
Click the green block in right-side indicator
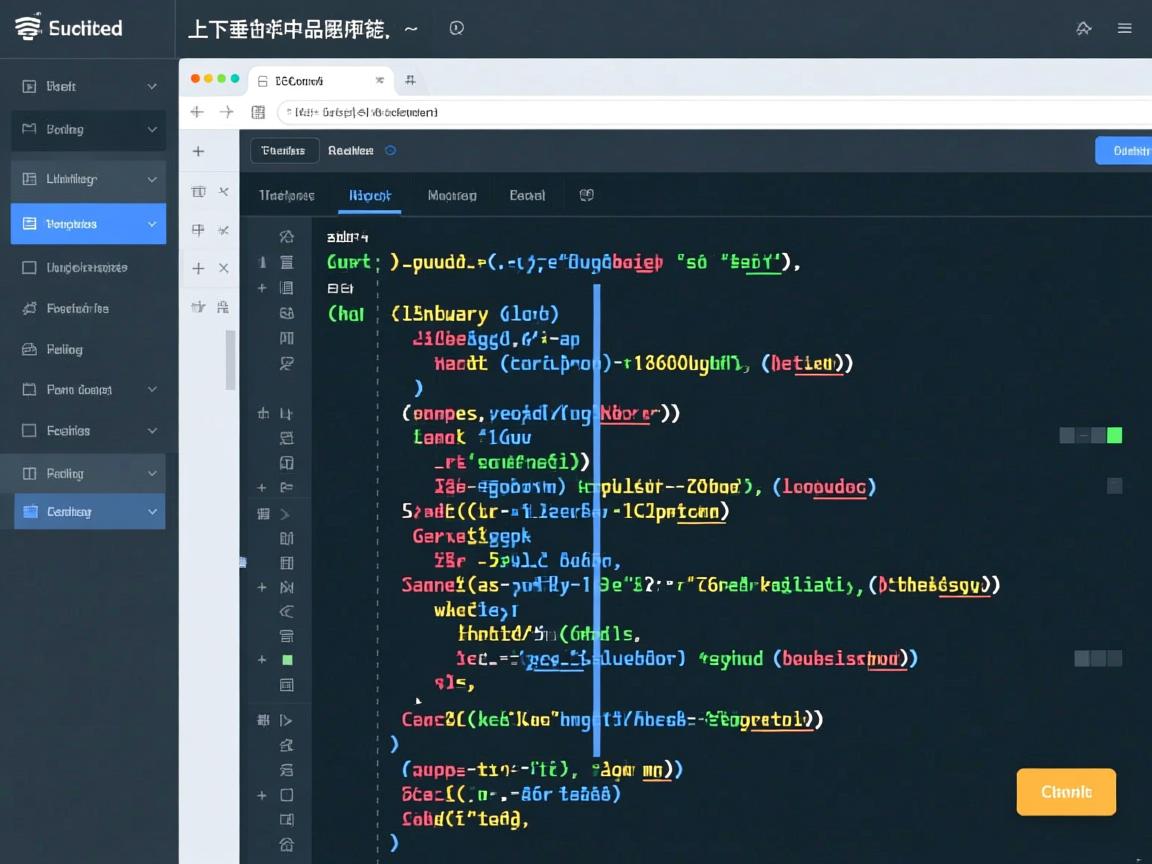[1114, 435]
